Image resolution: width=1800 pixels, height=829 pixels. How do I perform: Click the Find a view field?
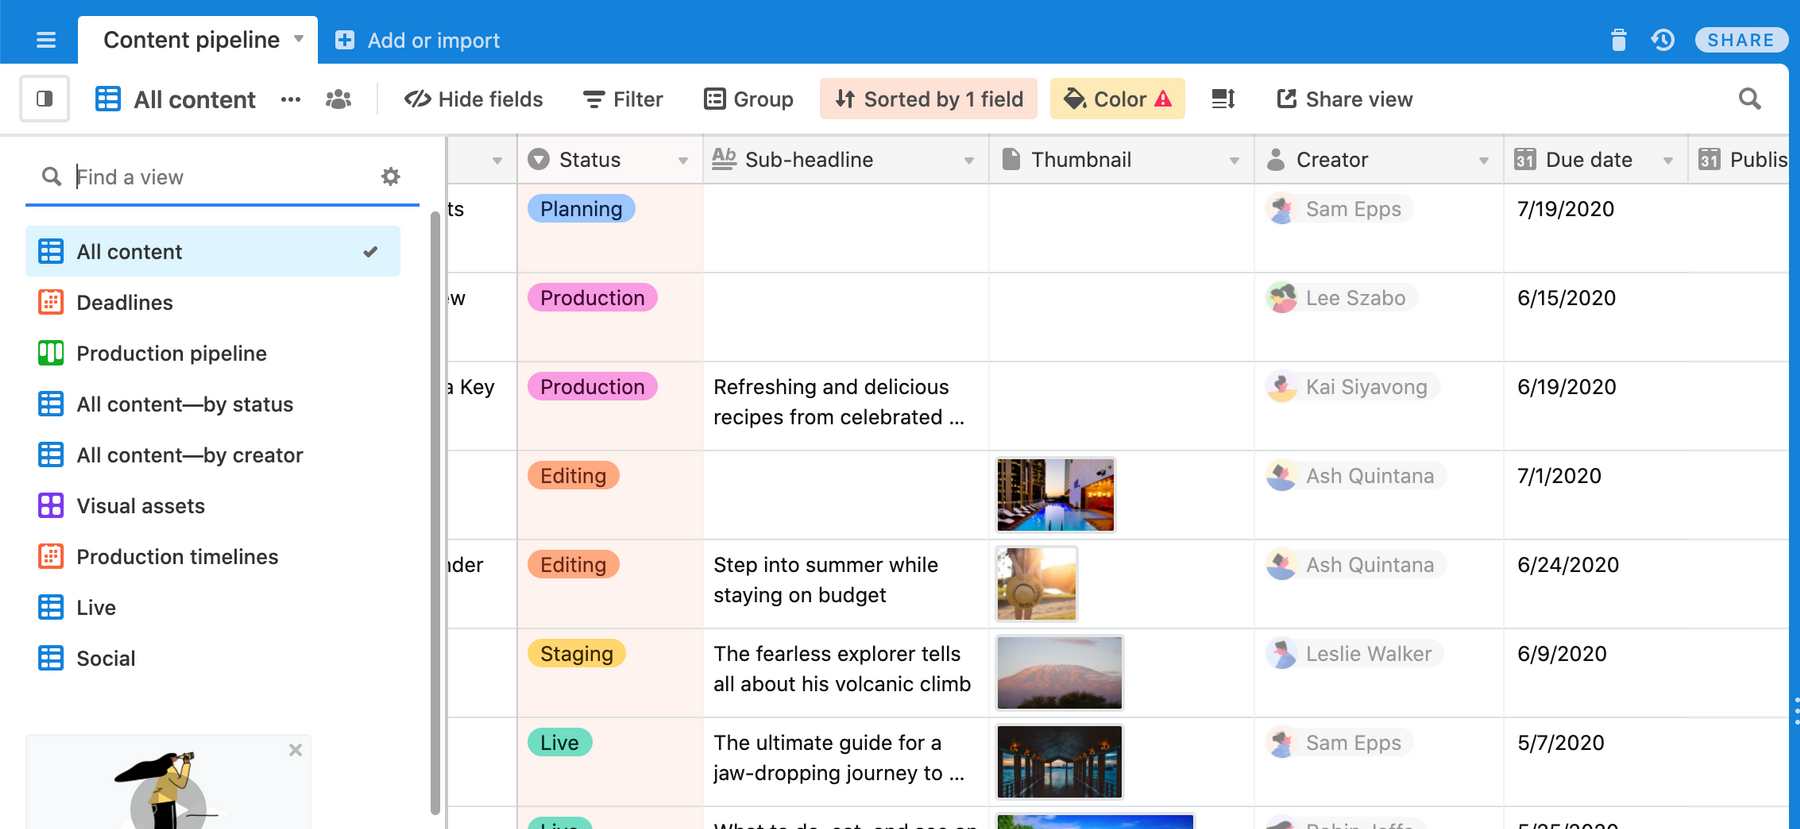pos(220,177)
